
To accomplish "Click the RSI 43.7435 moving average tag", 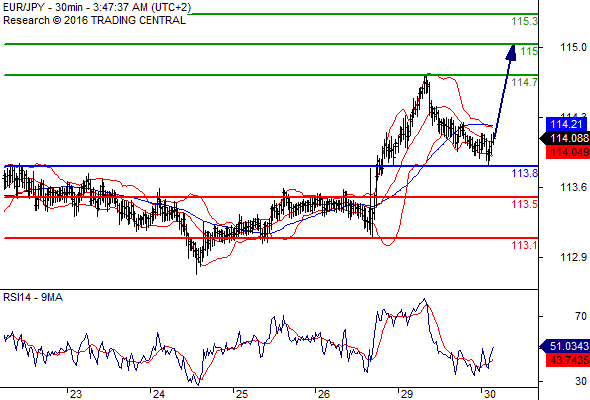I will click(x=568, y=360).
